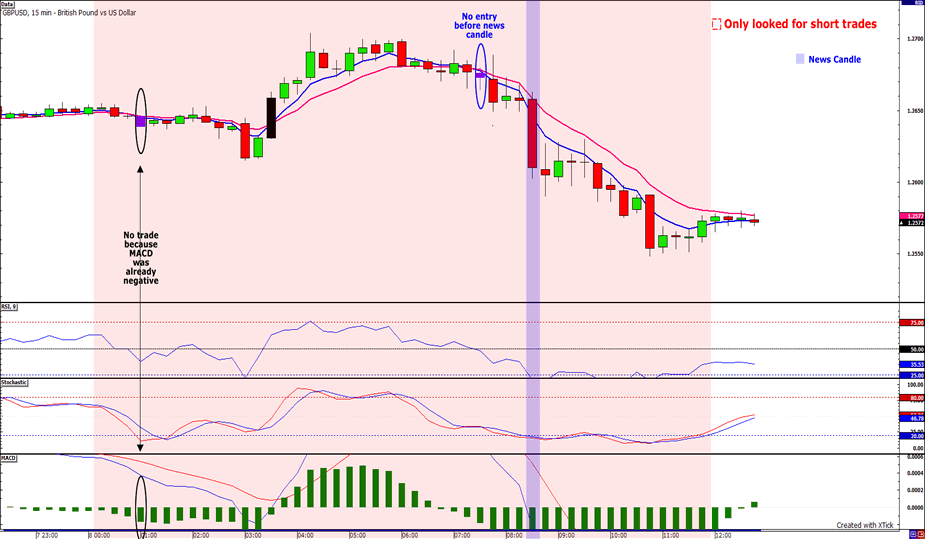Click the 0.0000 MACD axis label
Viewport: 925px width, 539px height.
coord(916,507)
